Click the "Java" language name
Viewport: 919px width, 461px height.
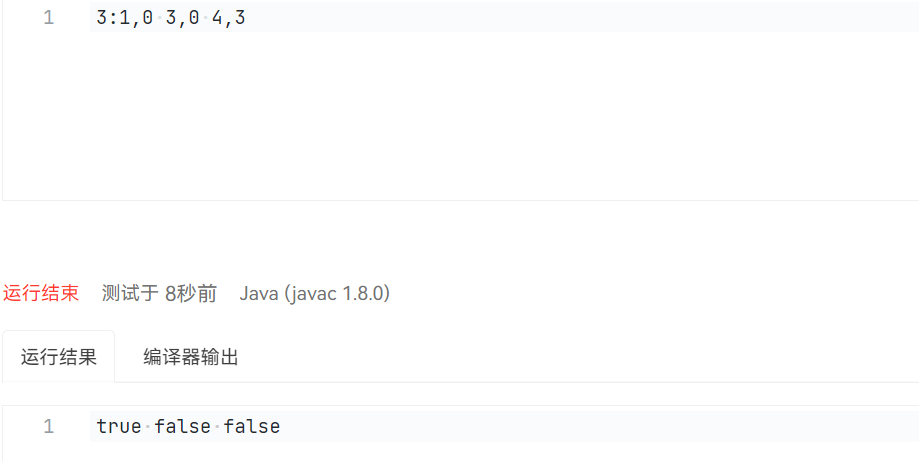(260, 293)
